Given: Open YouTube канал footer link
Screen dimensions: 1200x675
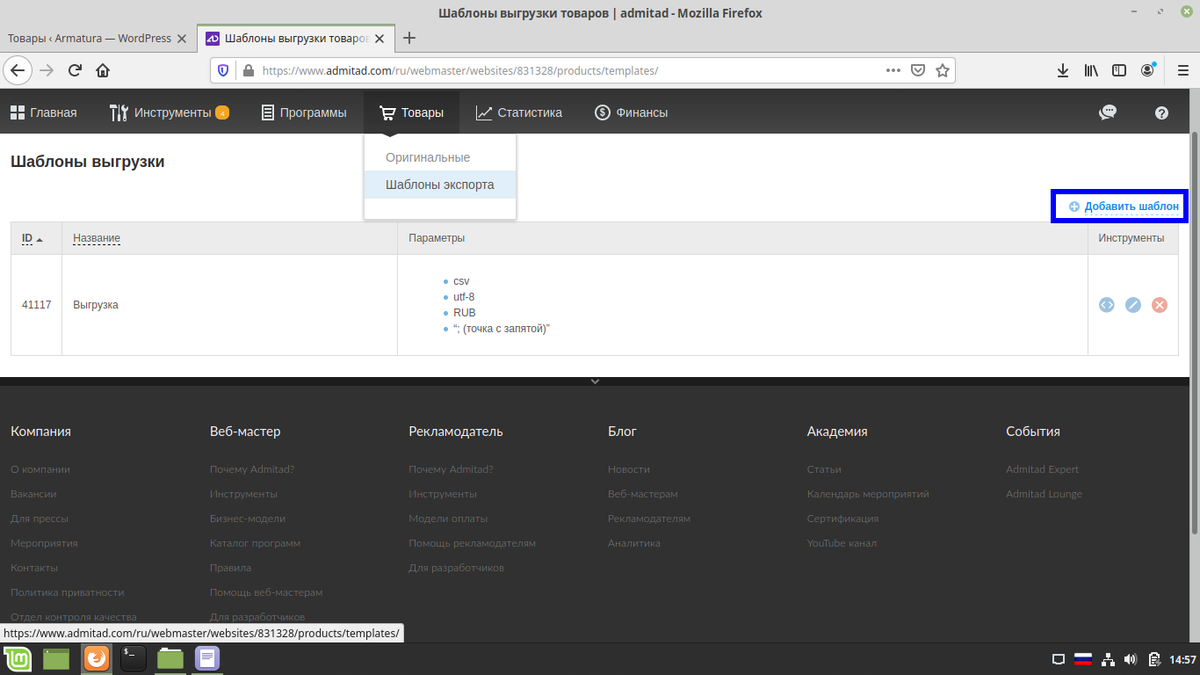Looking at the screenshot, I should pyautogui.click(x=842, y=543).
